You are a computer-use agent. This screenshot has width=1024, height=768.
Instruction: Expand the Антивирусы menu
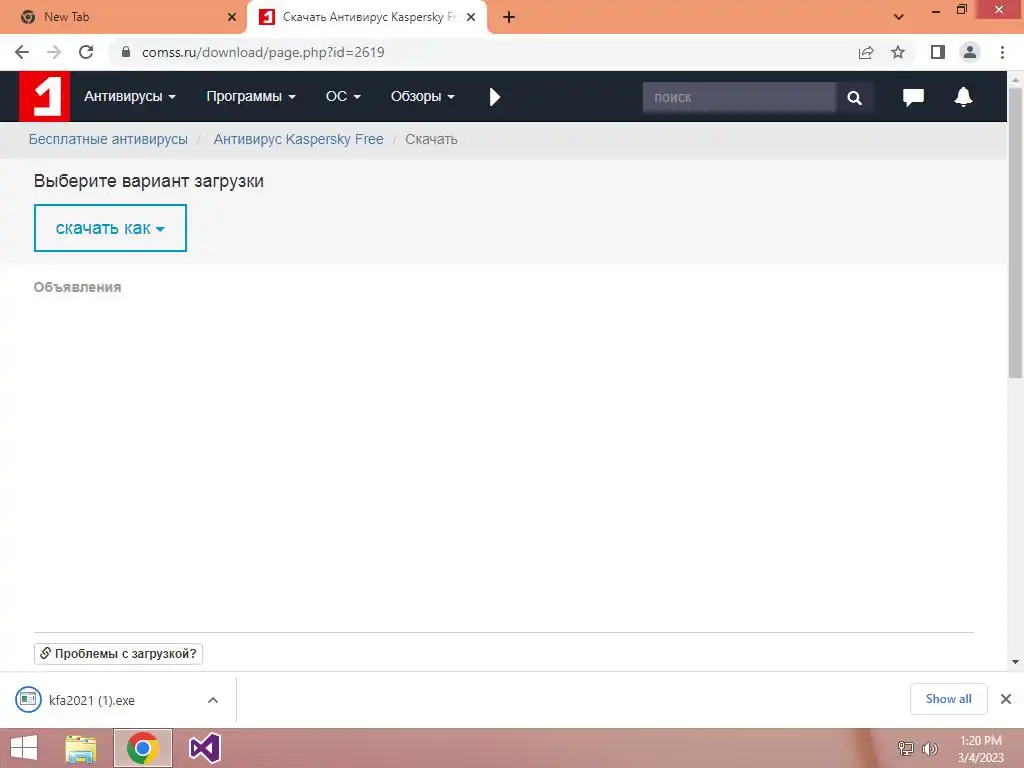tap(130, 97)
